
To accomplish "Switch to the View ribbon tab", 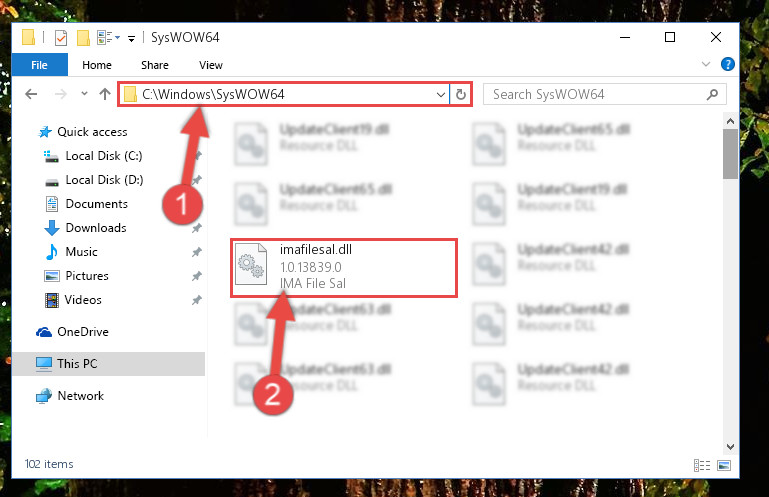I will (211, 65).
